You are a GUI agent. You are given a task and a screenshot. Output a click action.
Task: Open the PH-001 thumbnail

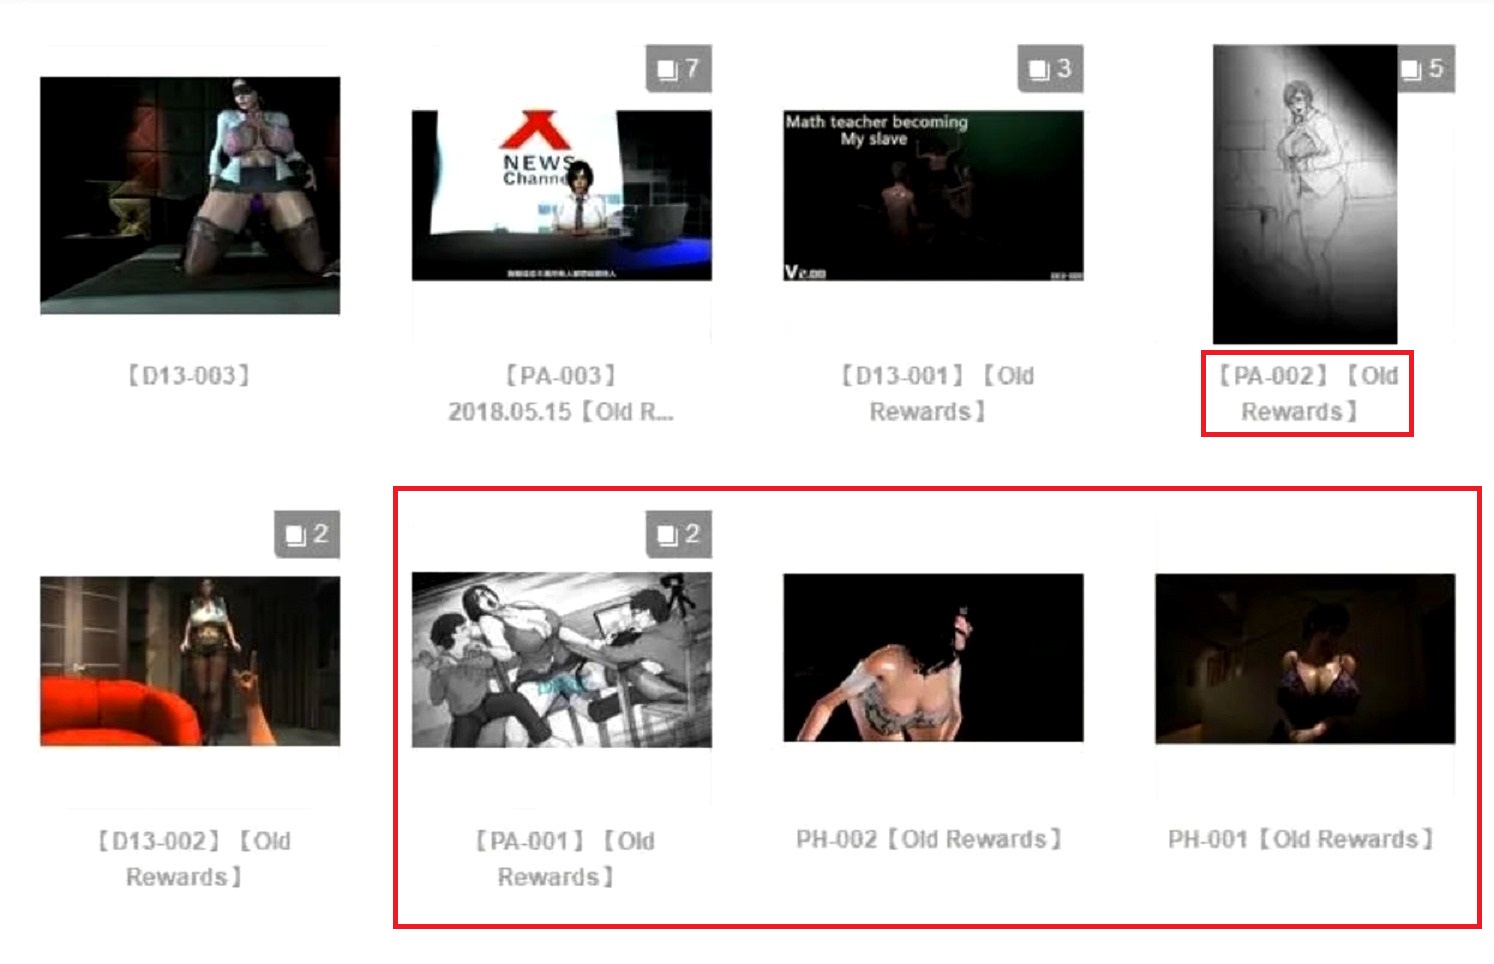coord(1305,659)
